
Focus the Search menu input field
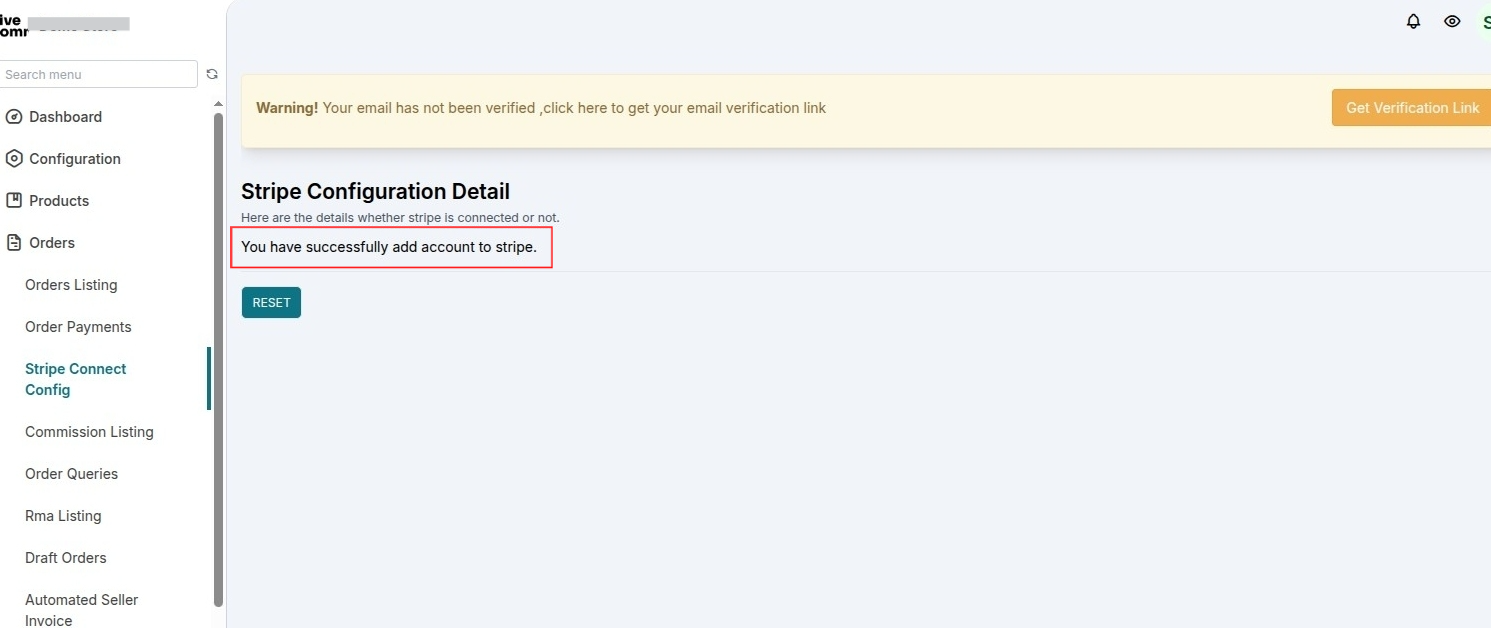click(98, 74)
